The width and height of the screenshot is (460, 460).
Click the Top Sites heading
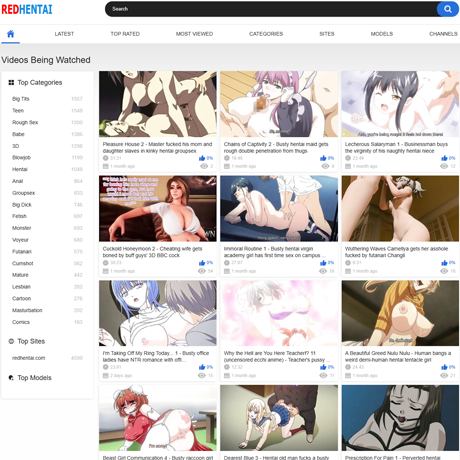click(x=31, y=341)
